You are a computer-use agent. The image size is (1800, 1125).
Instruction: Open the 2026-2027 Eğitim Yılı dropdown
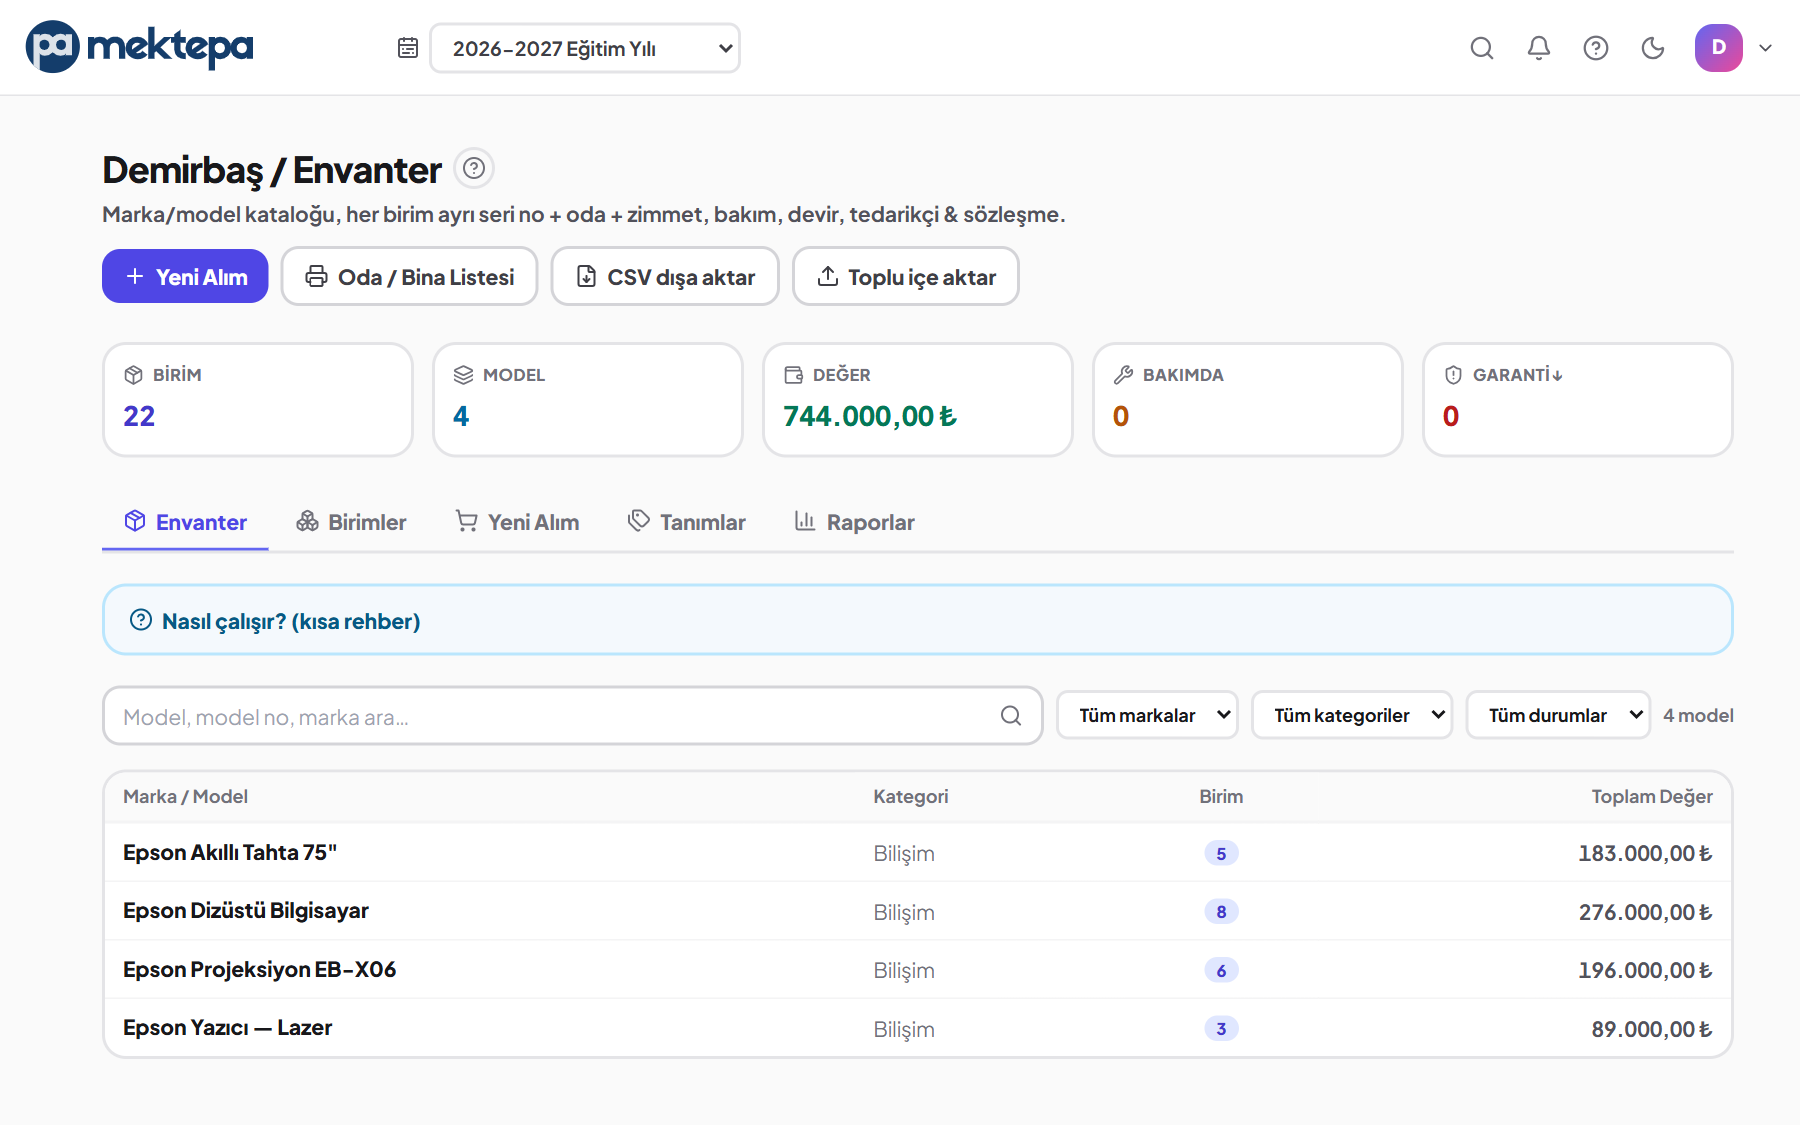tap(585, 48)
